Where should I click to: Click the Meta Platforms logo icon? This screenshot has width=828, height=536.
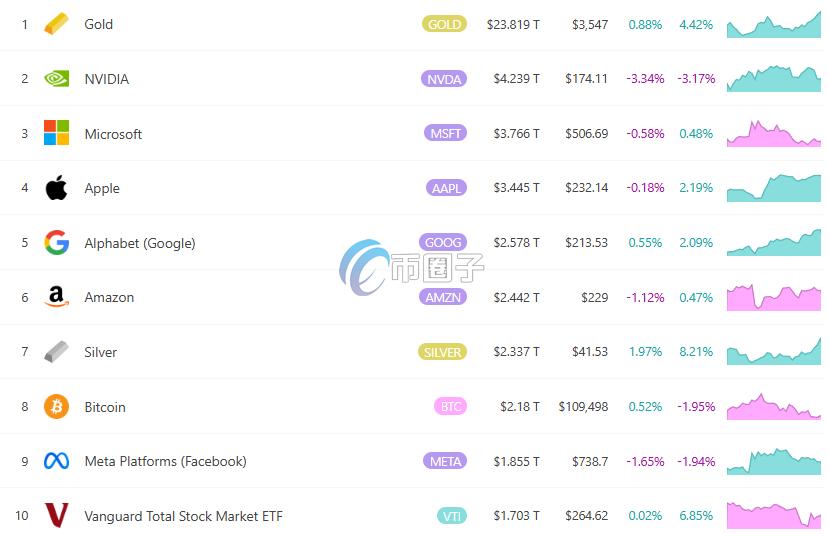(57, 461)
